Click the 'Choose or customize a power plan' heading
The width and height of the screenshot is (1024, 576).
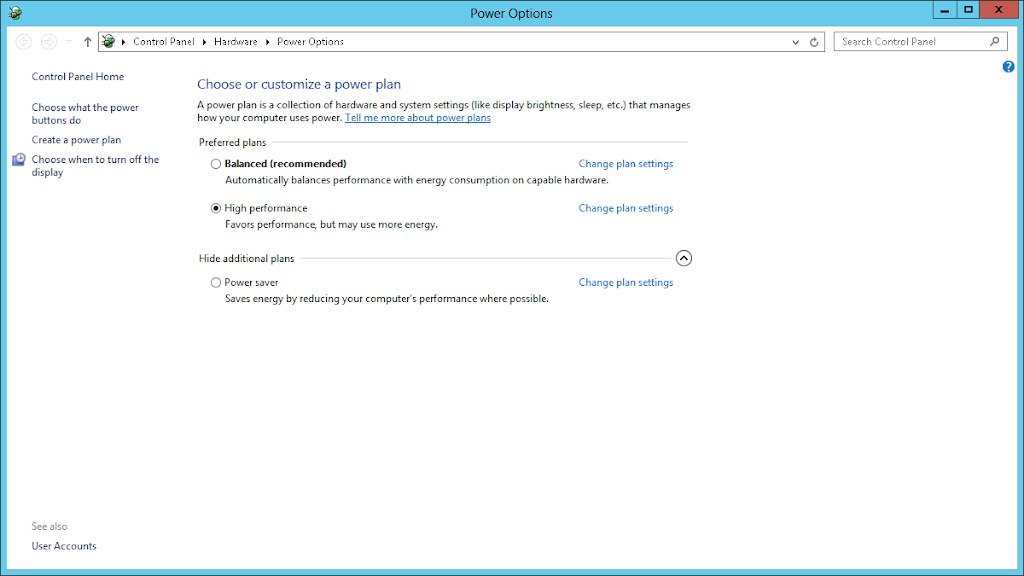pyautogui.click(x=299, y=84)
